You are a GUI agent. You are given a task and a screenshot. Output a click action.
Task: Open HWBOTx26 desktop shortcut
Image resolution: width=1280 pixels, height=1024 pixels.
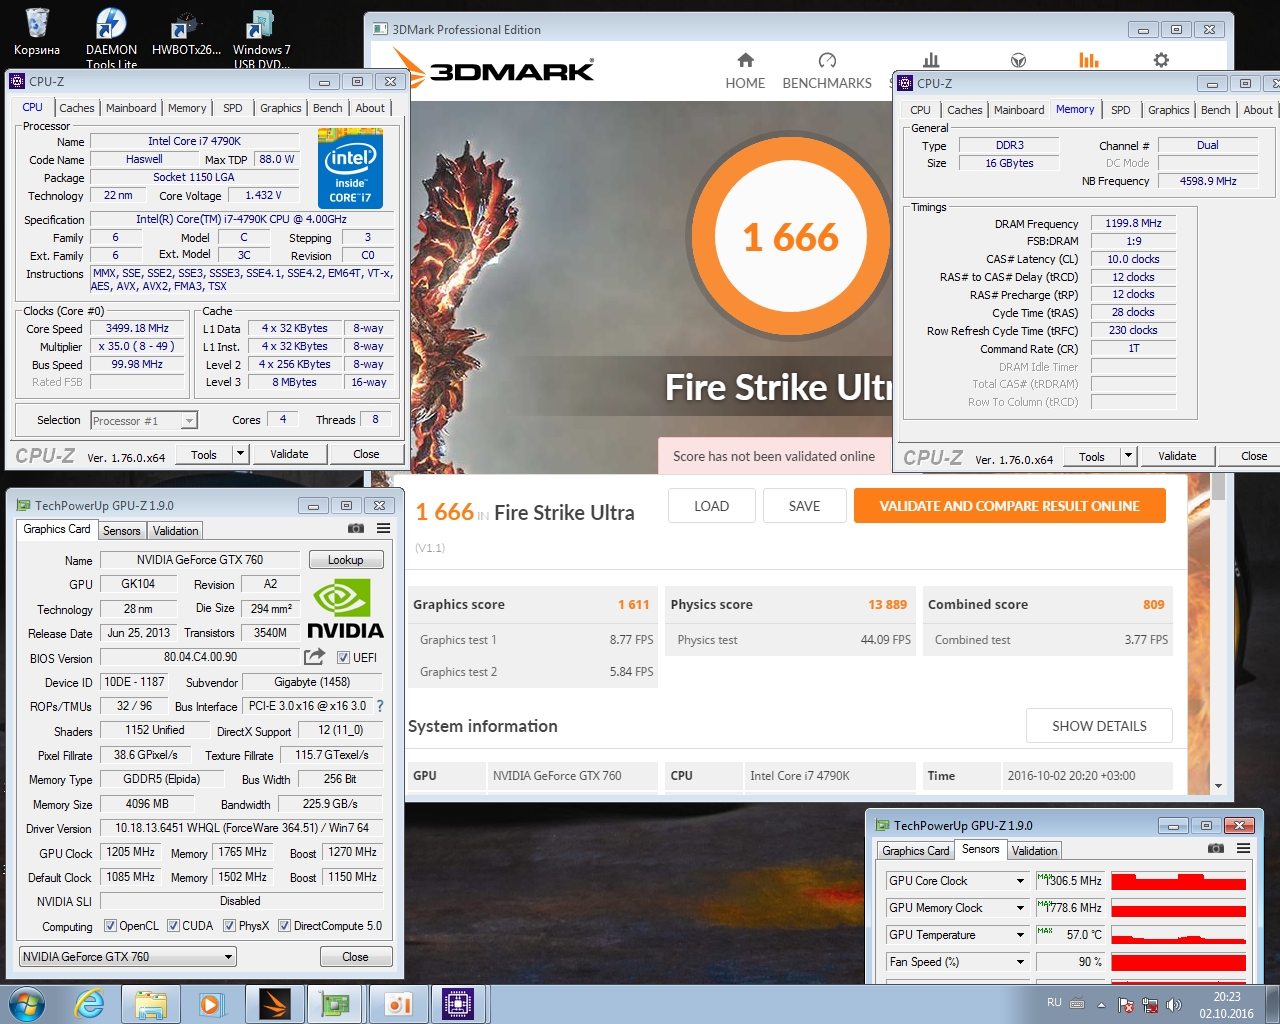click(x=186, y=31)
